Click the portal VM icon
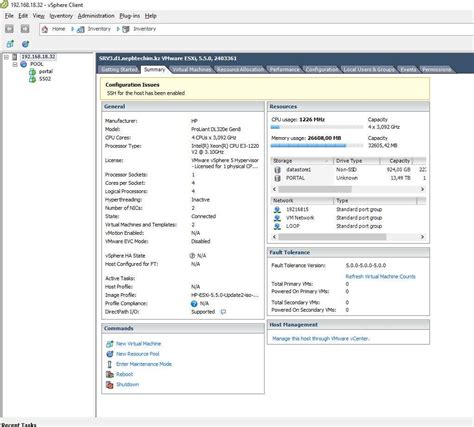This screenshot has width=474, height=427. 32,71
